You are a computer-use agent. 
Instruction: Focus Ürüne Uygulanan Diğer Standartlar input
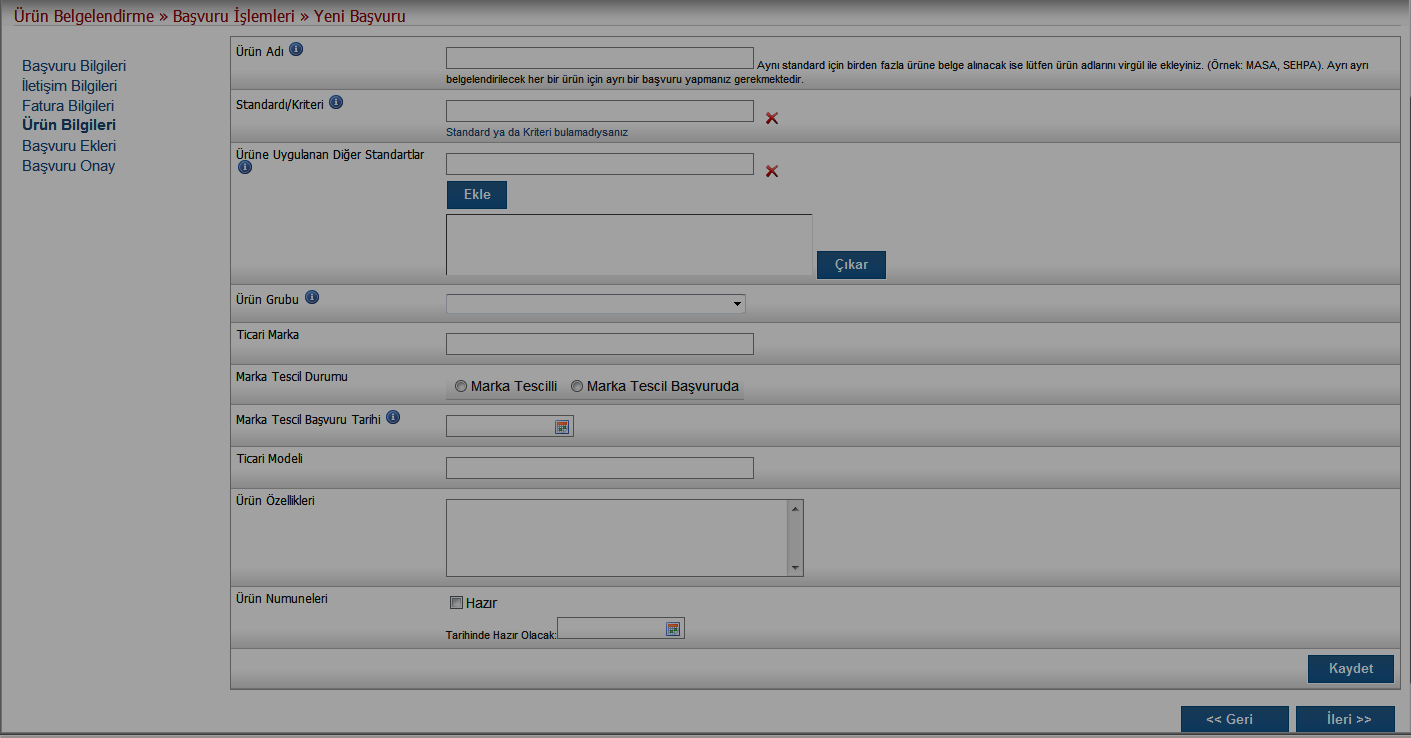[x=600, y=164]
